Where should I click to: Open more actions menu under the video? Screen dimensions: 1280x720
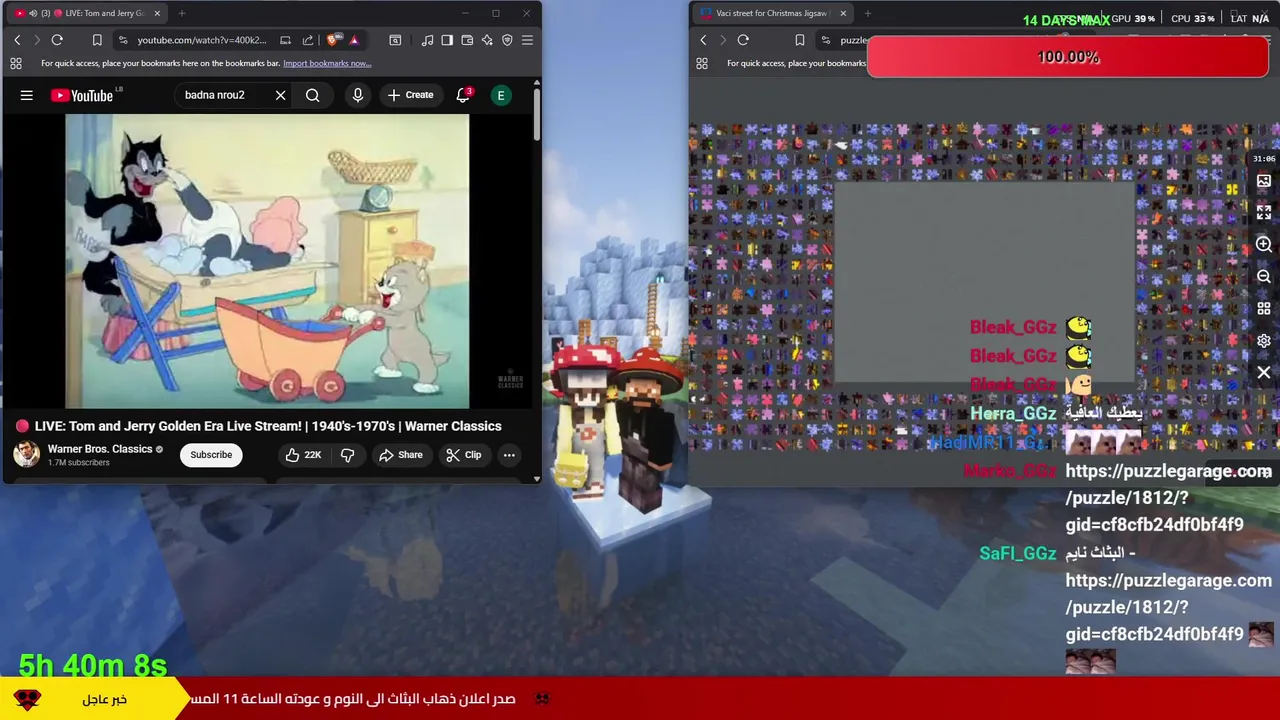(x=509, y=455)
